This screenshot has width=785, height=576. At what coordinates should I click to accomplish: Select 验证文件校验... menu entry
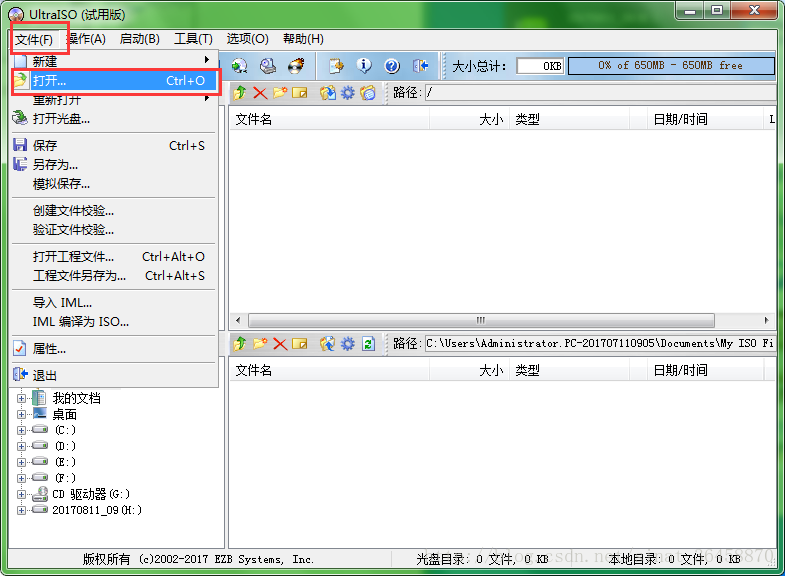115,230
